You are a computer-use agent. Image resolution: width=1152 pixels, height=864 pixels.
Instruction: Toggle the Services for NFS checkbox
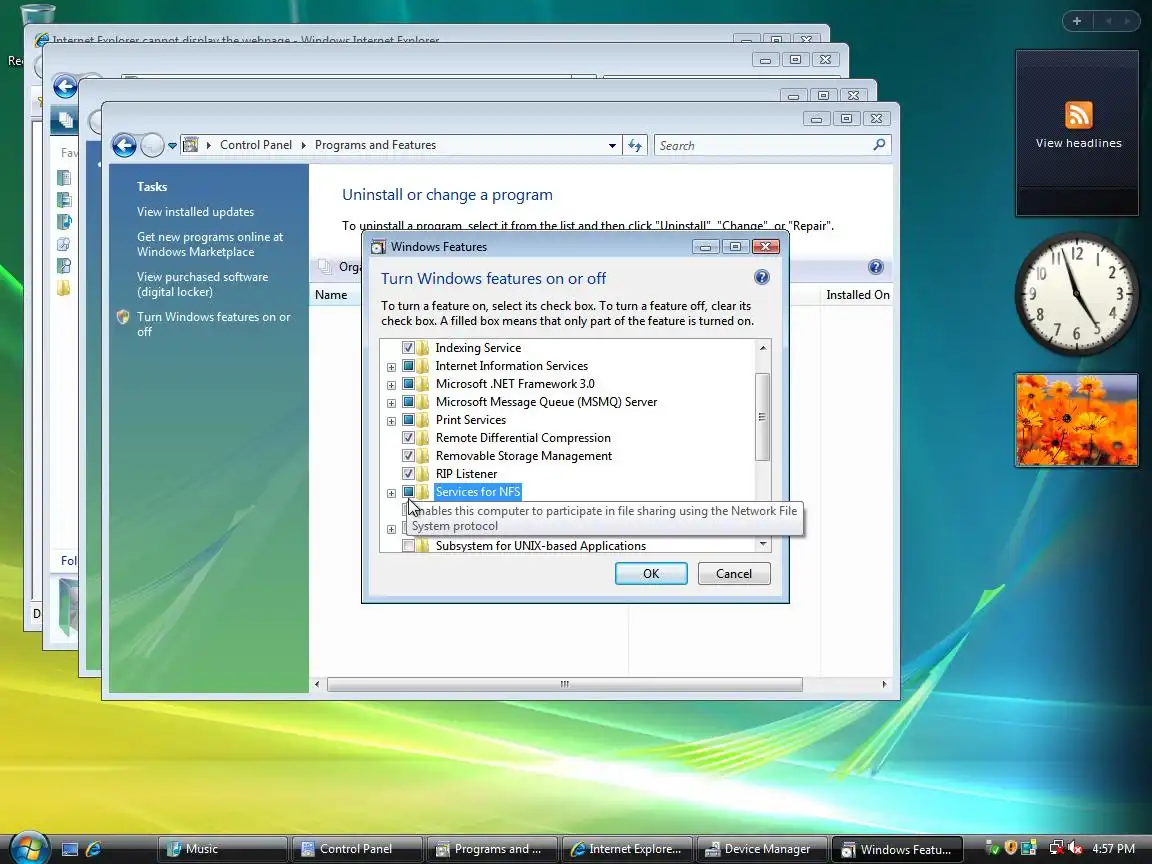408,492
